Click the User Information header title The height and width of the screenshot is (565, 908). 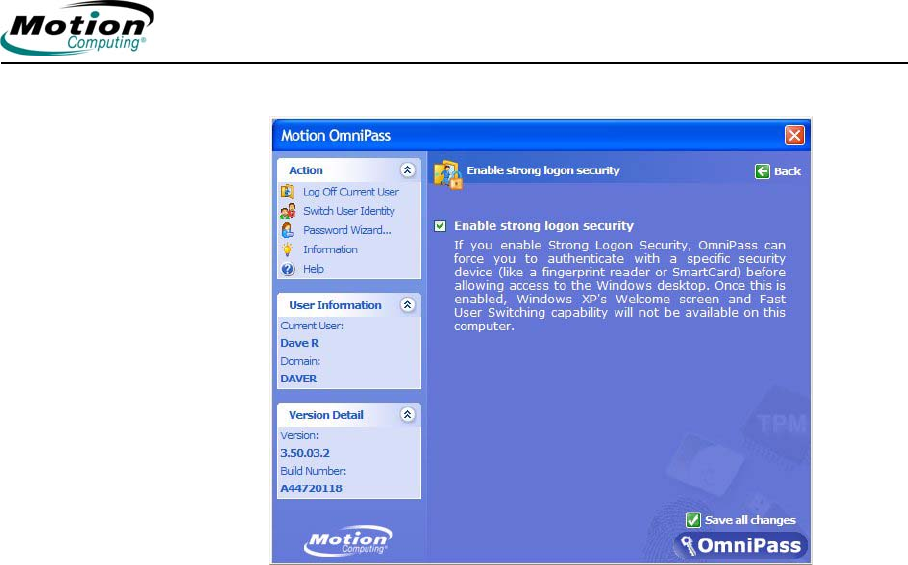pos(335,305)
